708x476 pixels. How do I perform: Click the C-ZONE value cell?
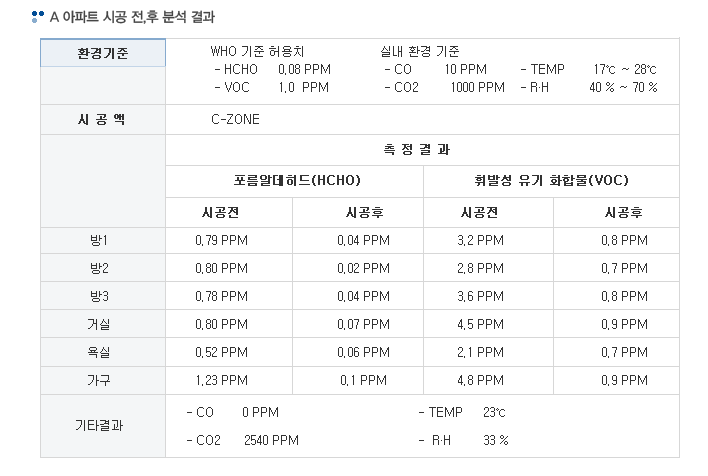235,119
